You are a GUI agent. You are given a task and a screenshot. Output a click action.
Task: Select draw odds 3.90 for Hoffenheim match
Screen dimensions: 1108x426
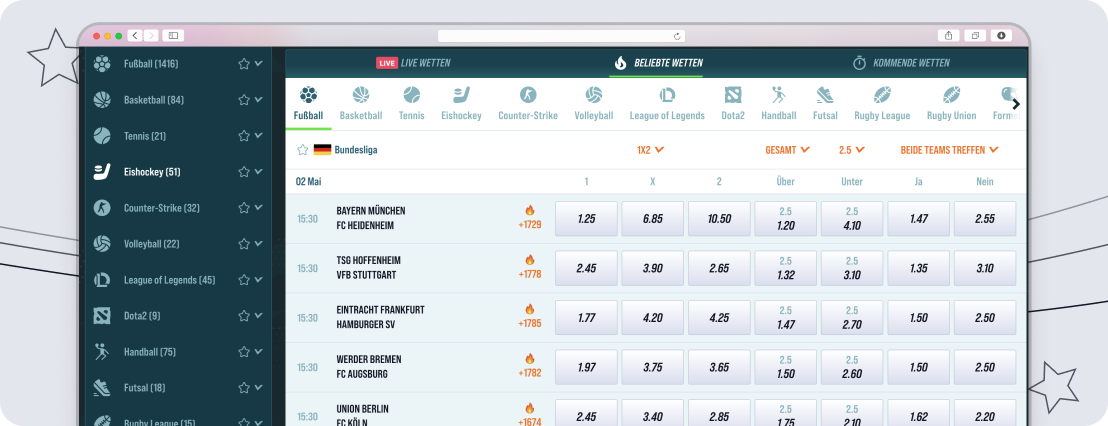[653, 268]
